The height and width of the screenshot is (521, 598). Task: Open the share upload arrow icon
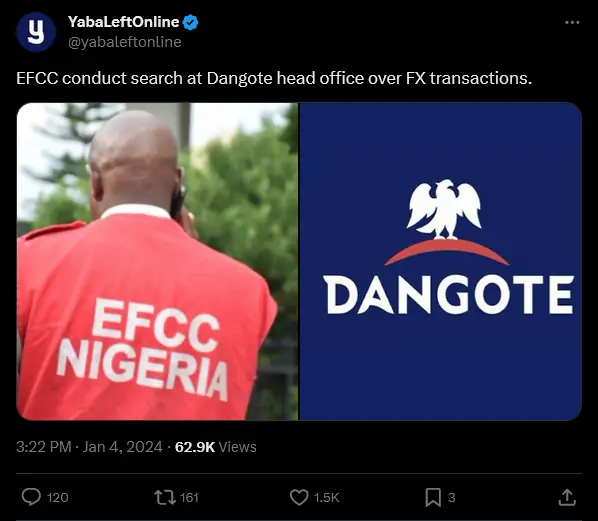click(x=567, y=497)
